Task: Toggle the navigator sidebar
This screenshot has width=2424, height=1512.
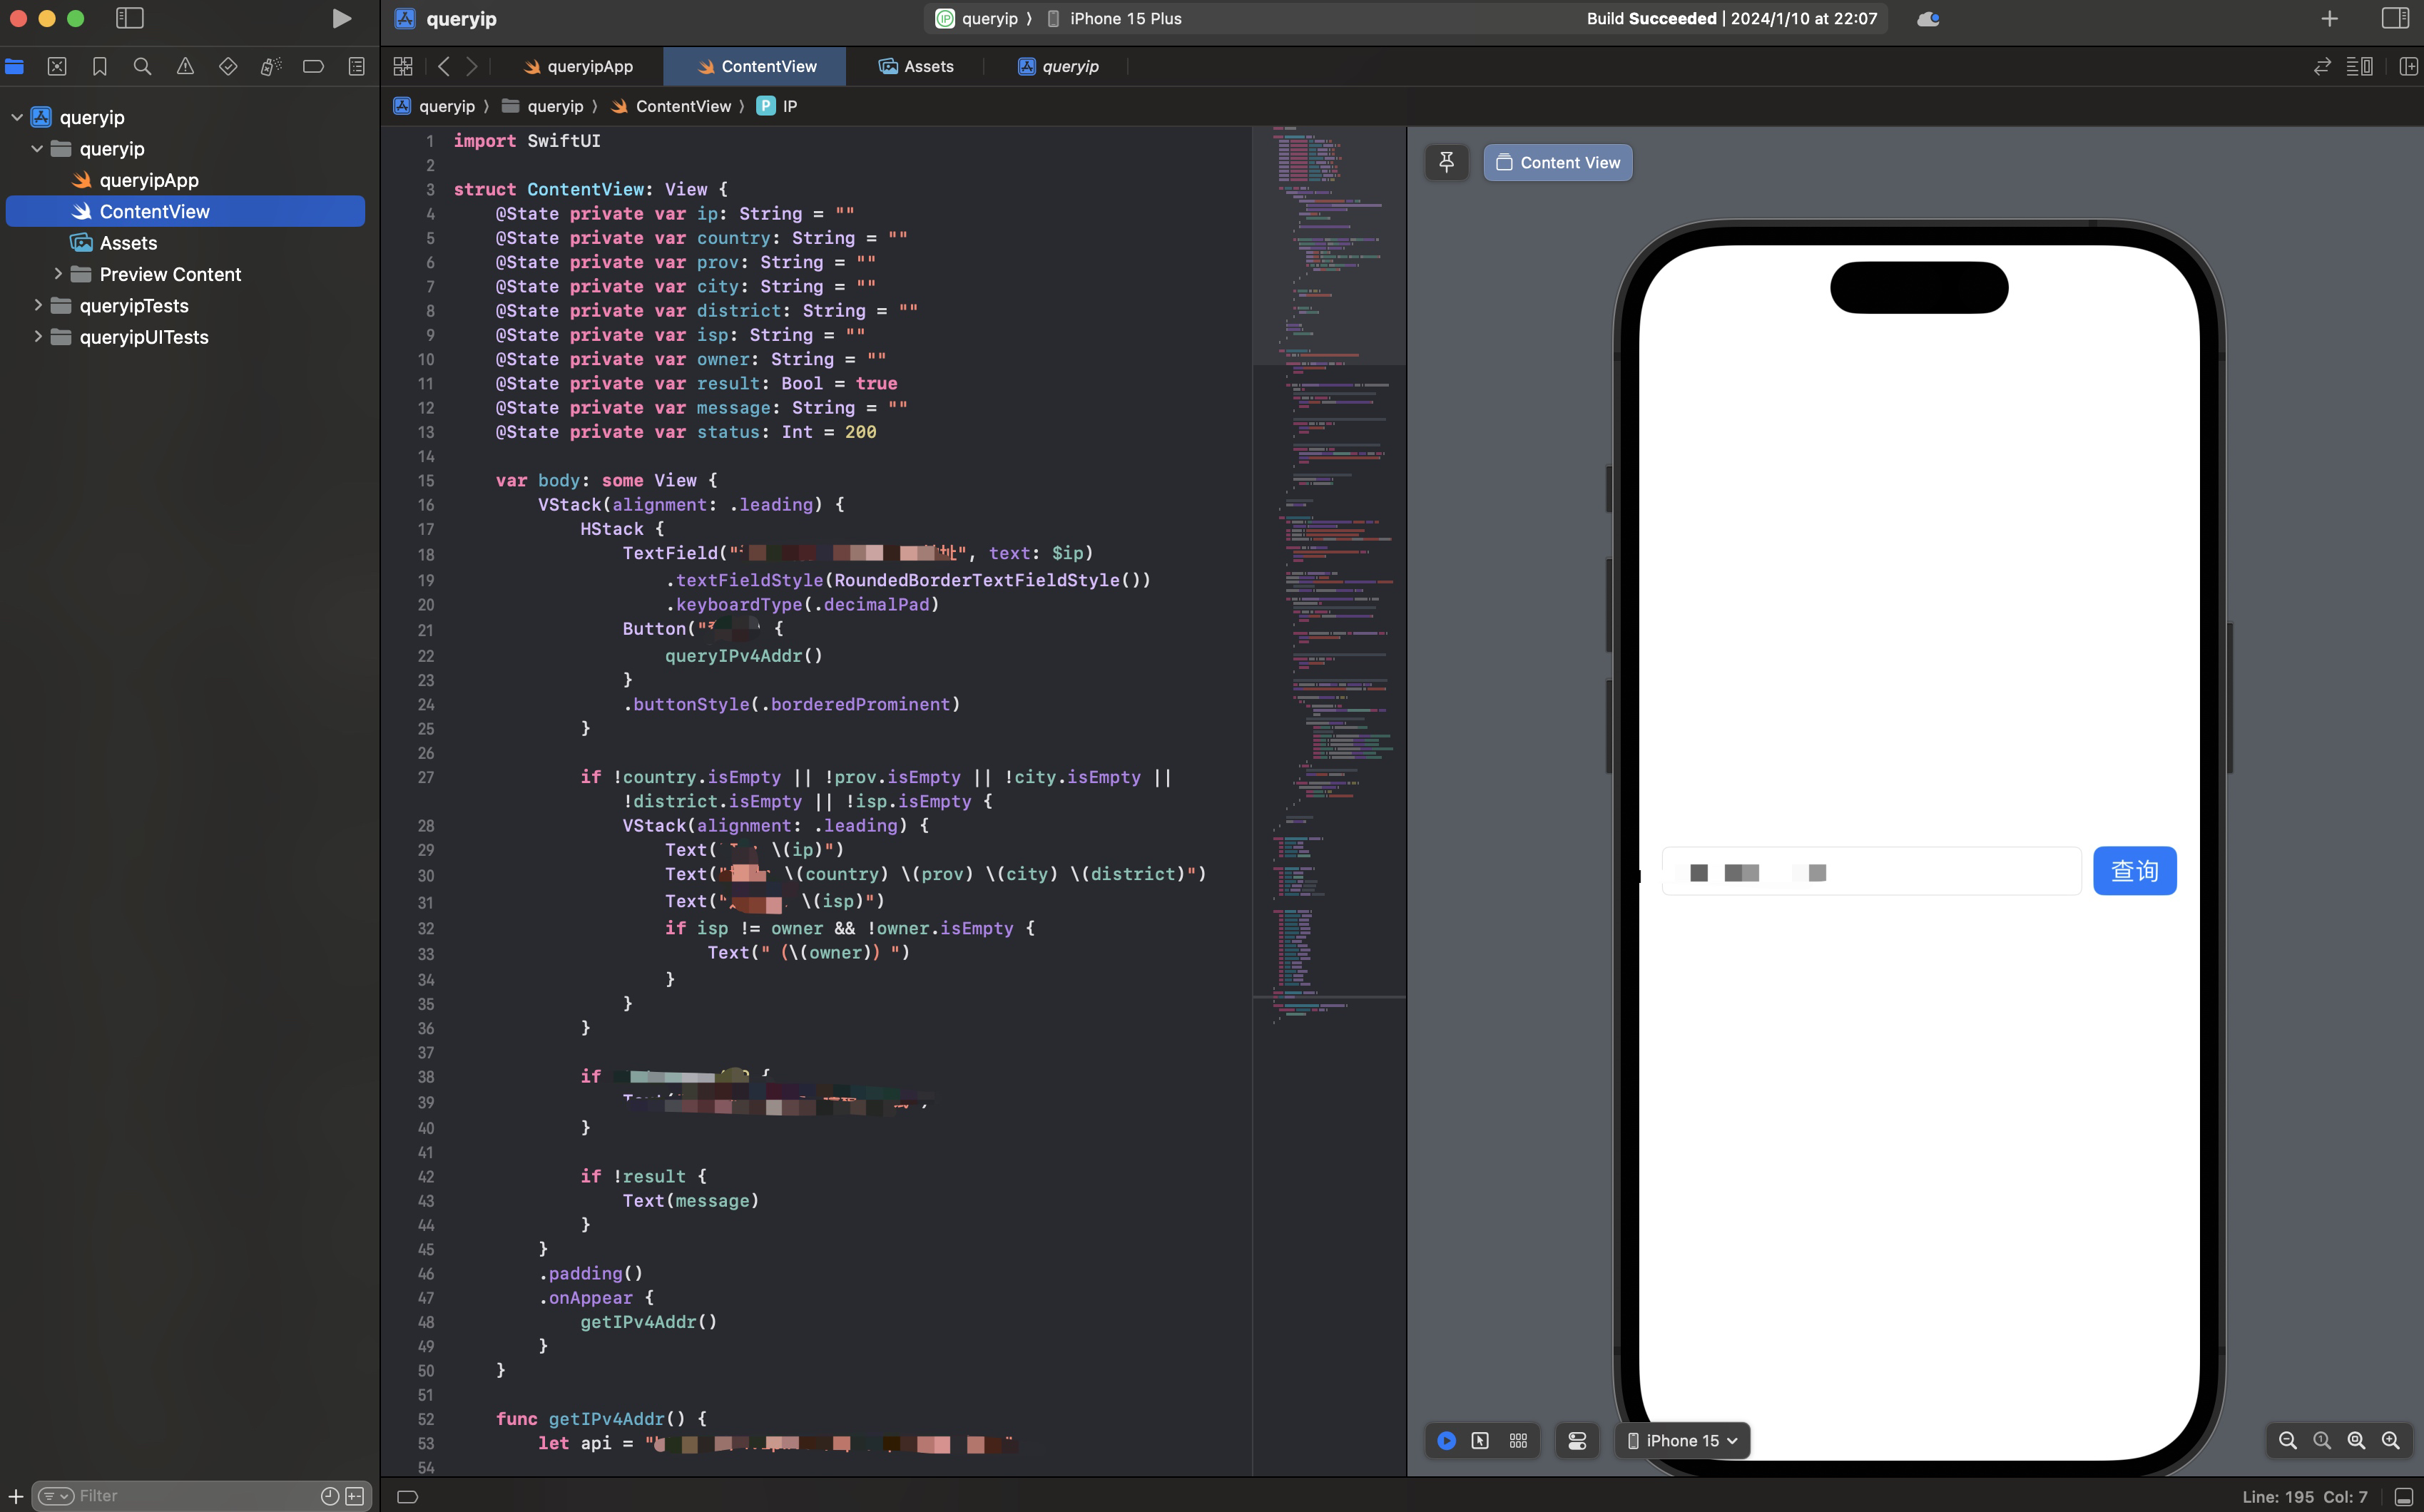Action: tap(130, 18)
